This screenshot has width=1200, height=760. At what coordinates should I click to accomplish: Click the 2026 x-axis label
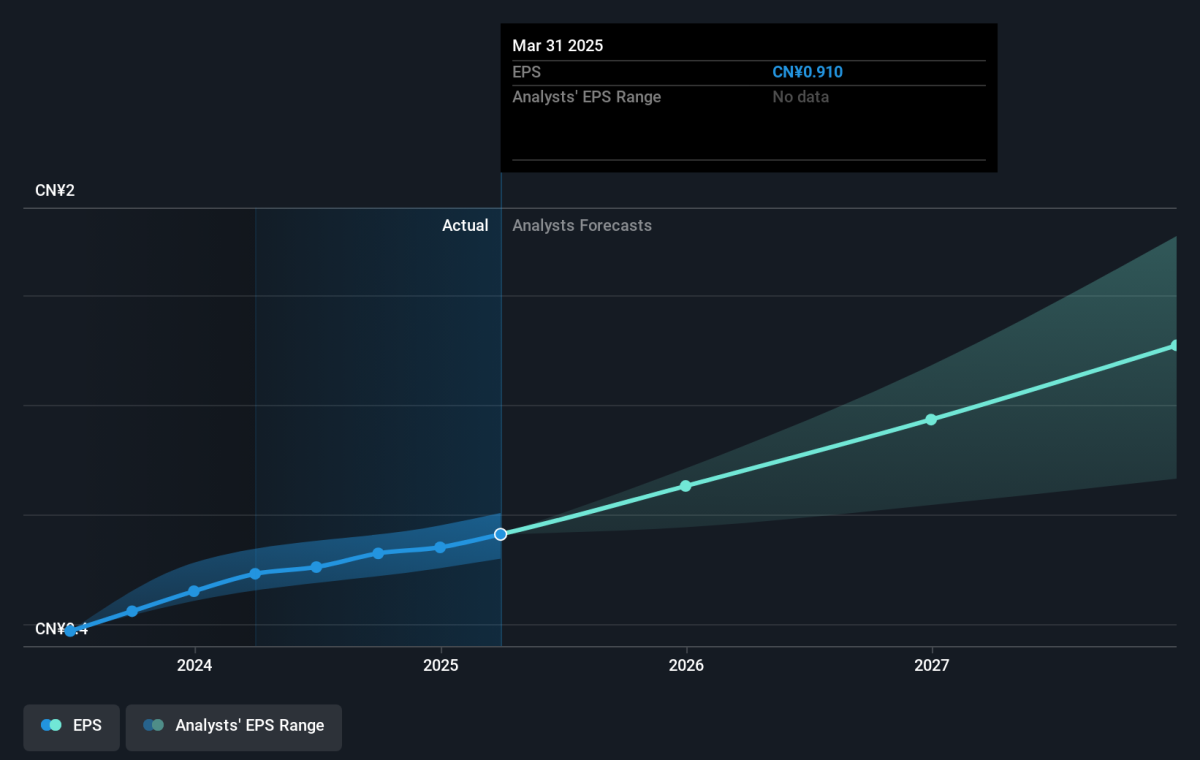(x=686, y=666)
